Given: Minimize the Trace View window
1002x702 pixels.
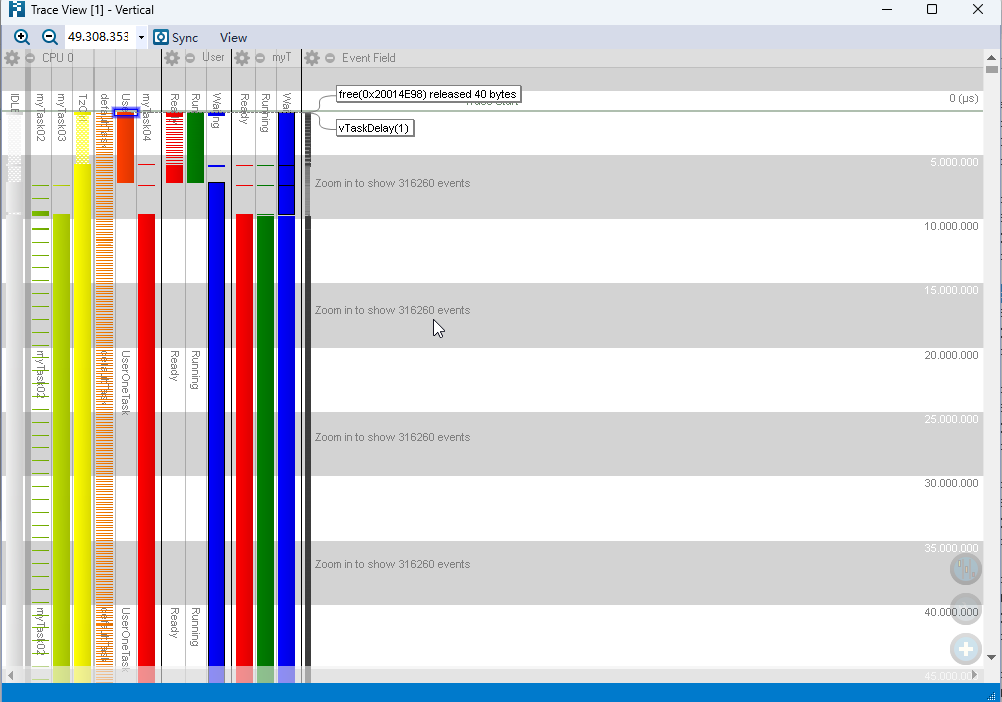Looking at the screenshot, I should (886, 10).
